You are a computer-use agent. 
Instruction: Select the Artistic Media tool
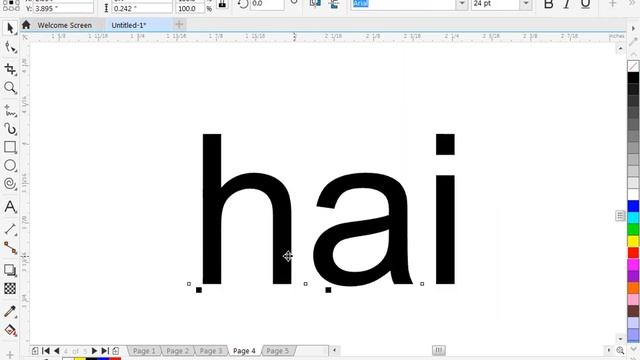click(x=10, y=129)
